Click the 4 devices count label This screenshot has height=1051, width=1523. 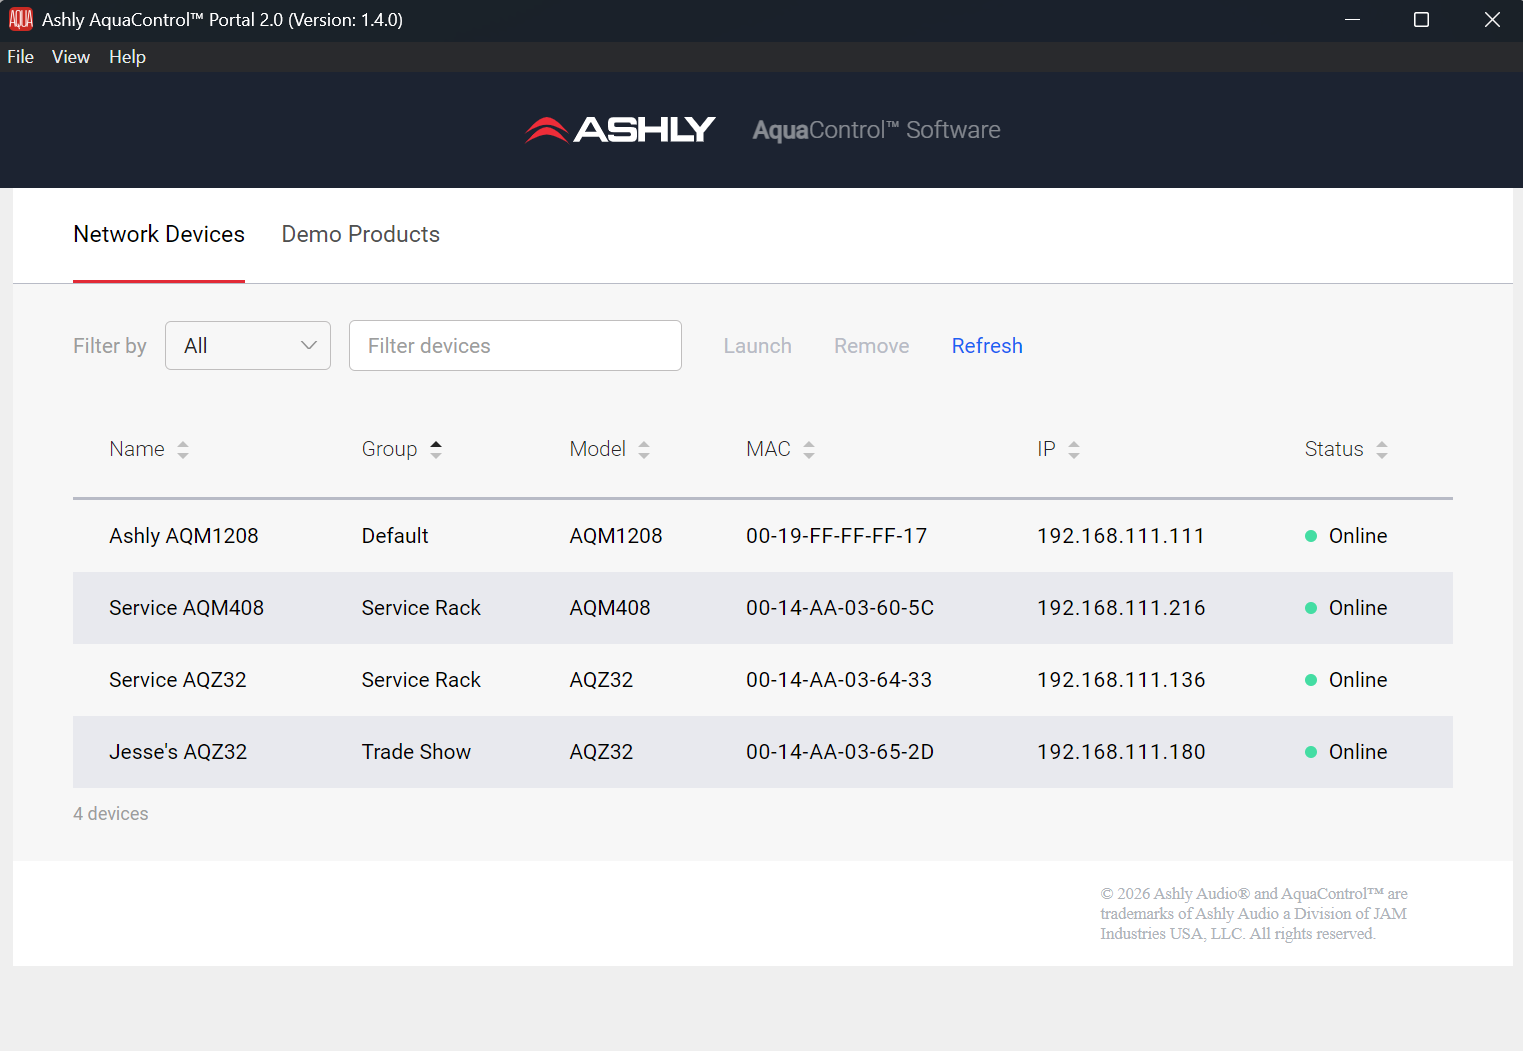[x=111, y=814]
